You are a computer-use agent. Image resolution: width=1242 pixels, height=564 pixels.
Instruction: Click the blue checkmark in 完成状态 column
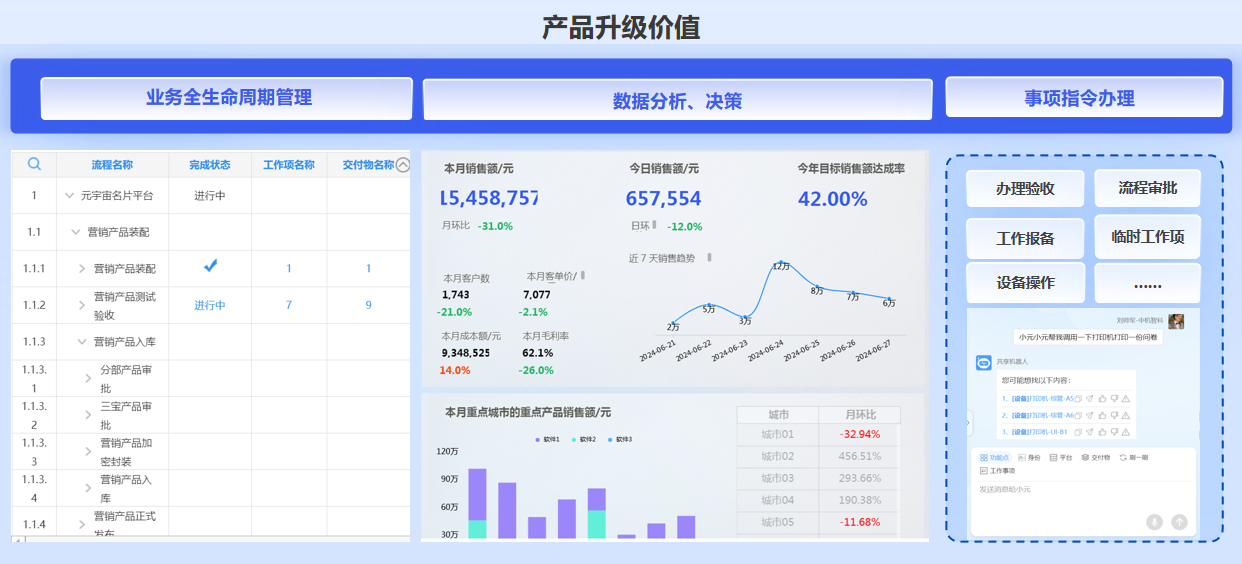coord(210,266)
